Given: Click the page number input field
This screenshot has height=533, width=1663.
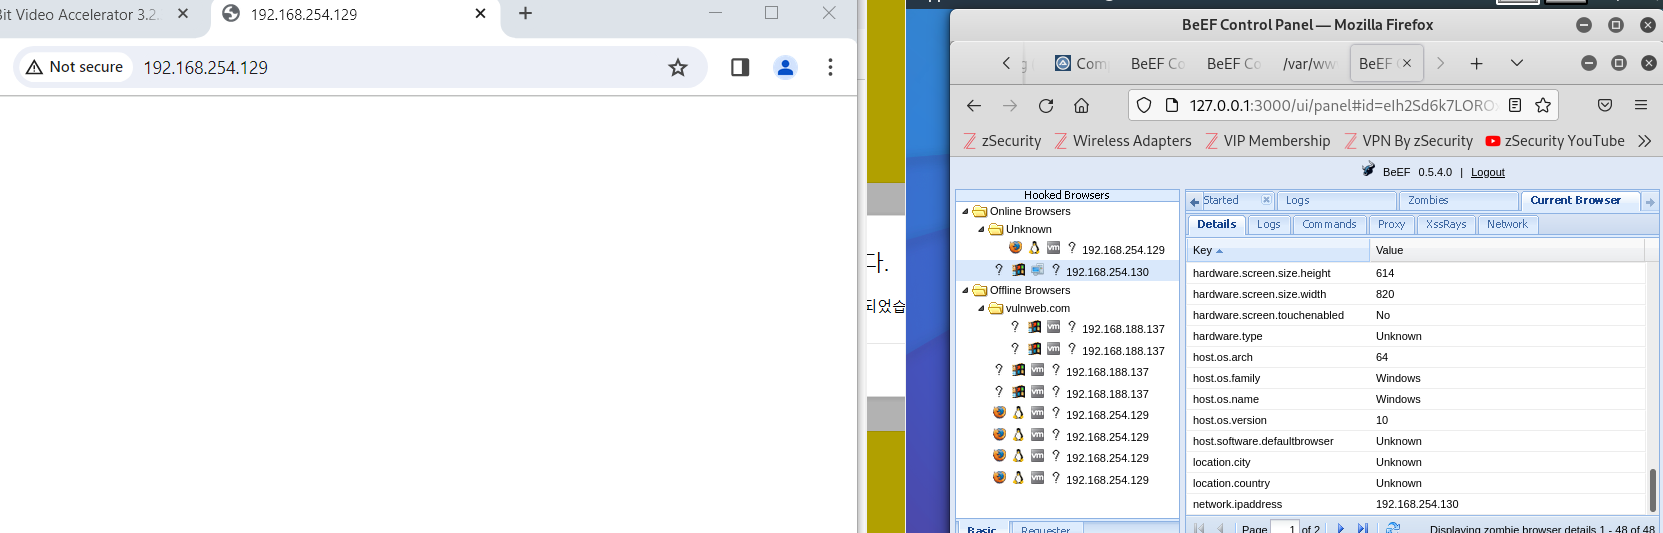Looking at the screenshot, I should click(1285, 527).
